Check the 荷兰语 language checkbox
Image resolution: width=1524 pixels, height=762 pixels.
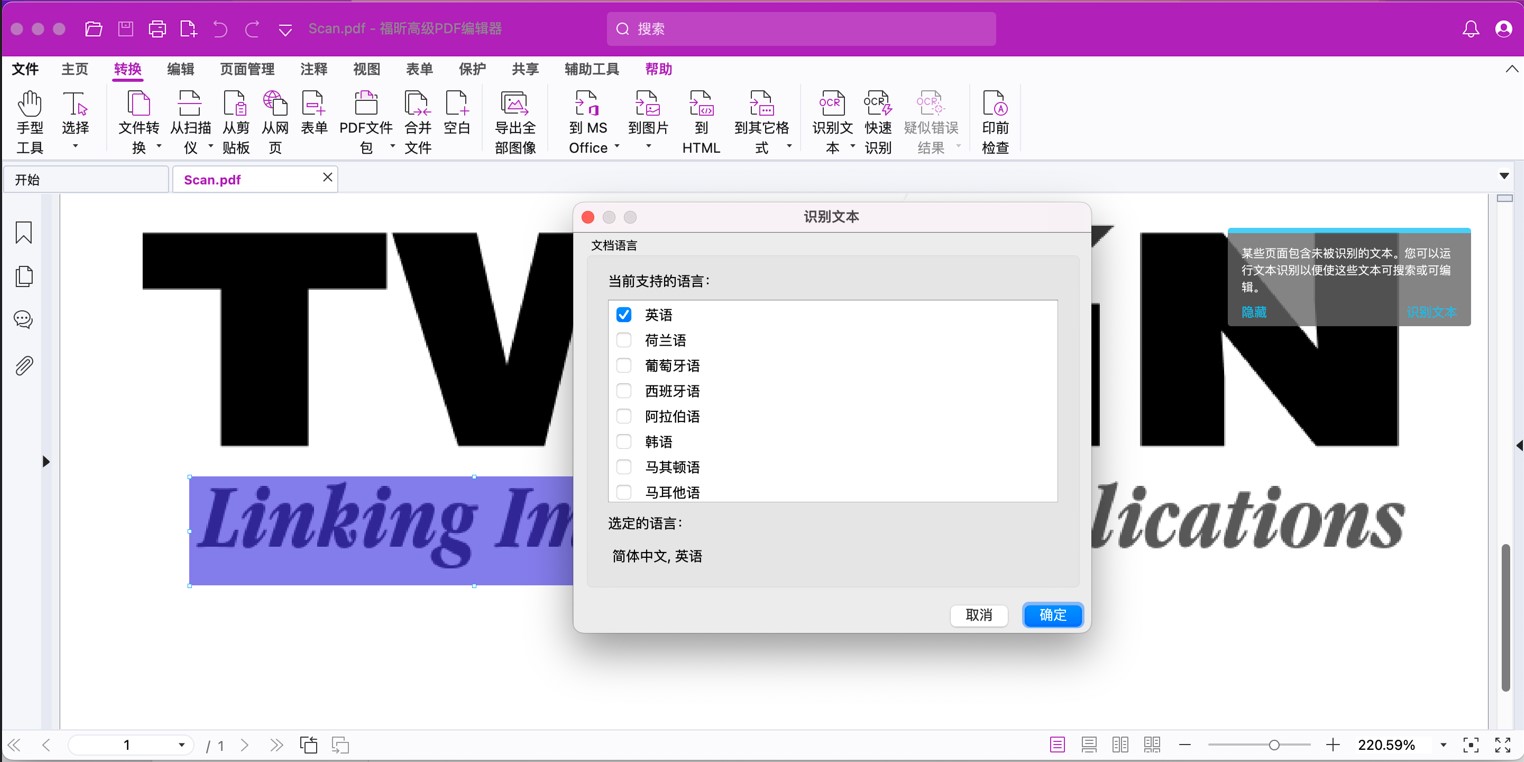[624, 340]
